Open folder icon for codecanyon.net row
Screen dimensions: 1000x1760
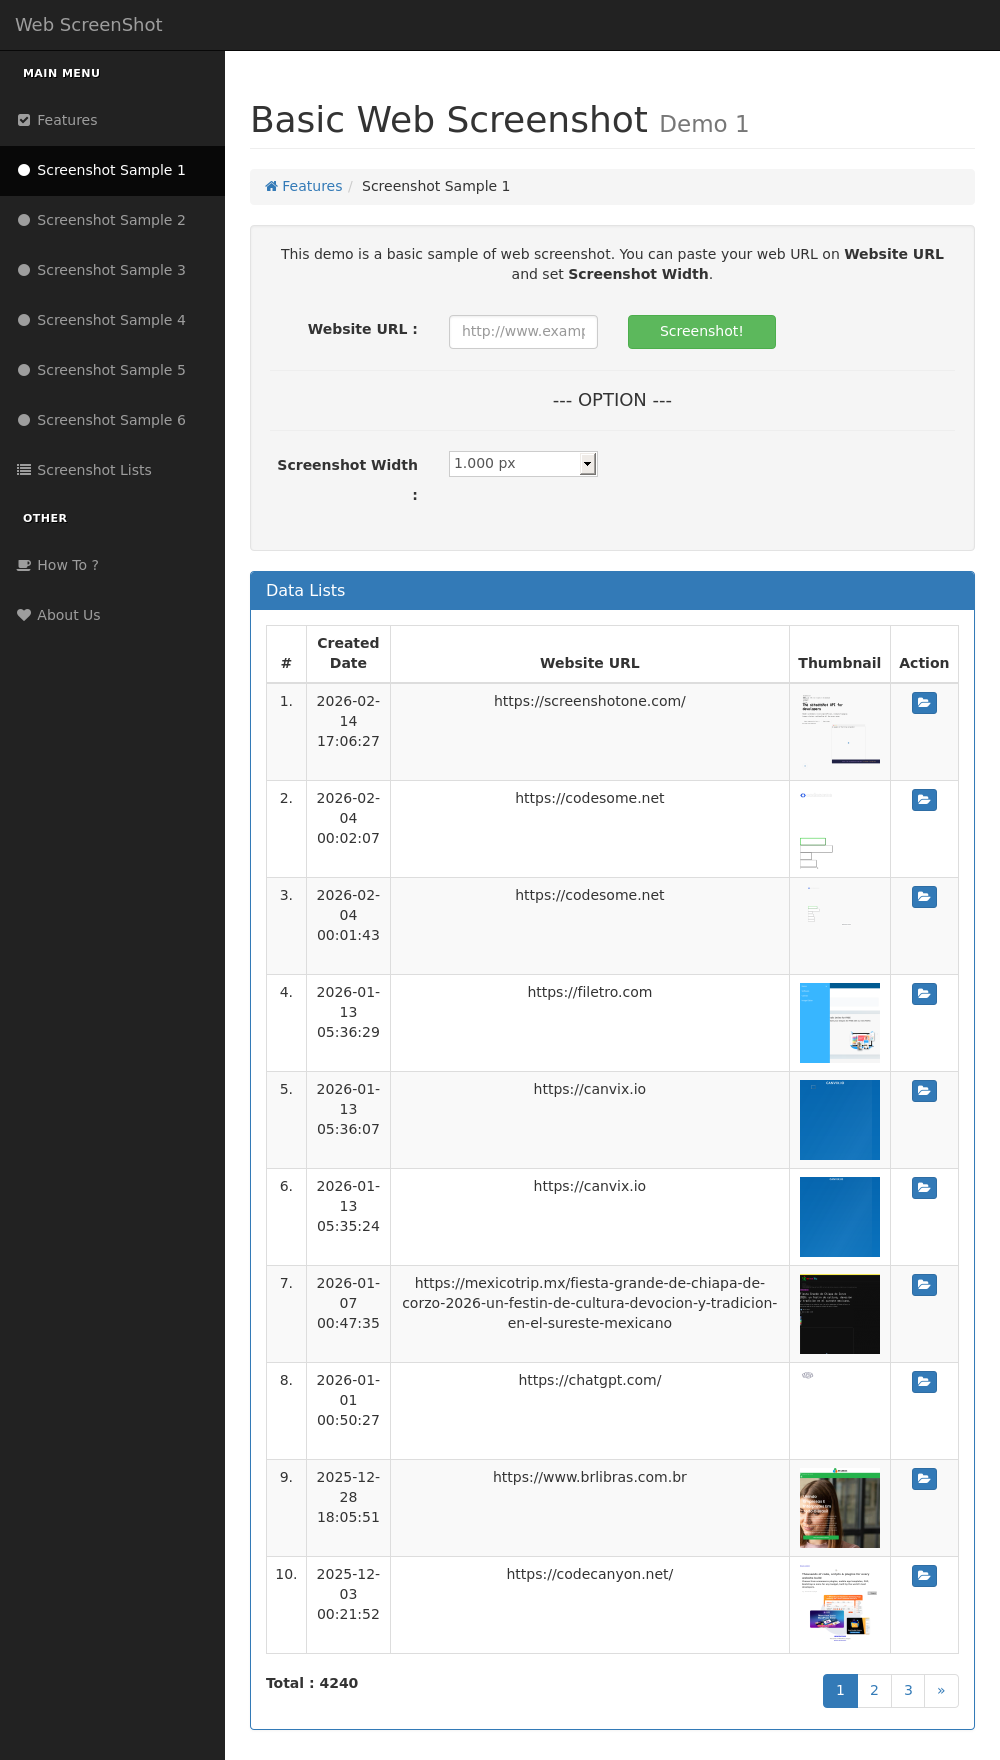924,1576
